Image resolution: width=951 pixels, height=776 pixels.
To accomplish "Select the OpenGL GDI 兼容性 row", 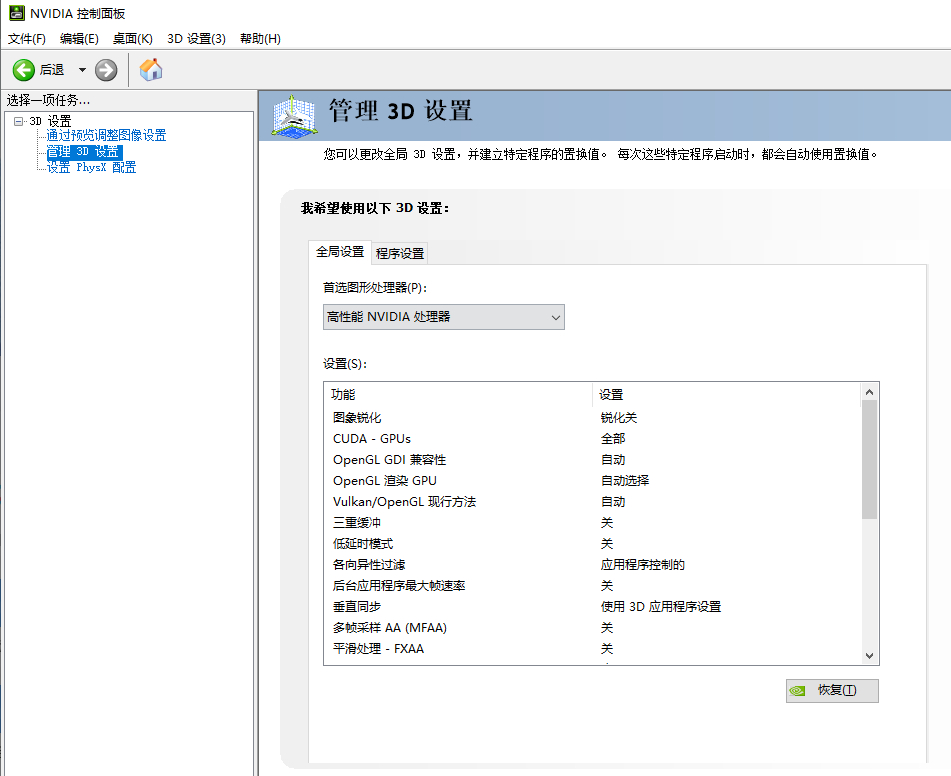I will pyautogui.click(x=593, y=460).
